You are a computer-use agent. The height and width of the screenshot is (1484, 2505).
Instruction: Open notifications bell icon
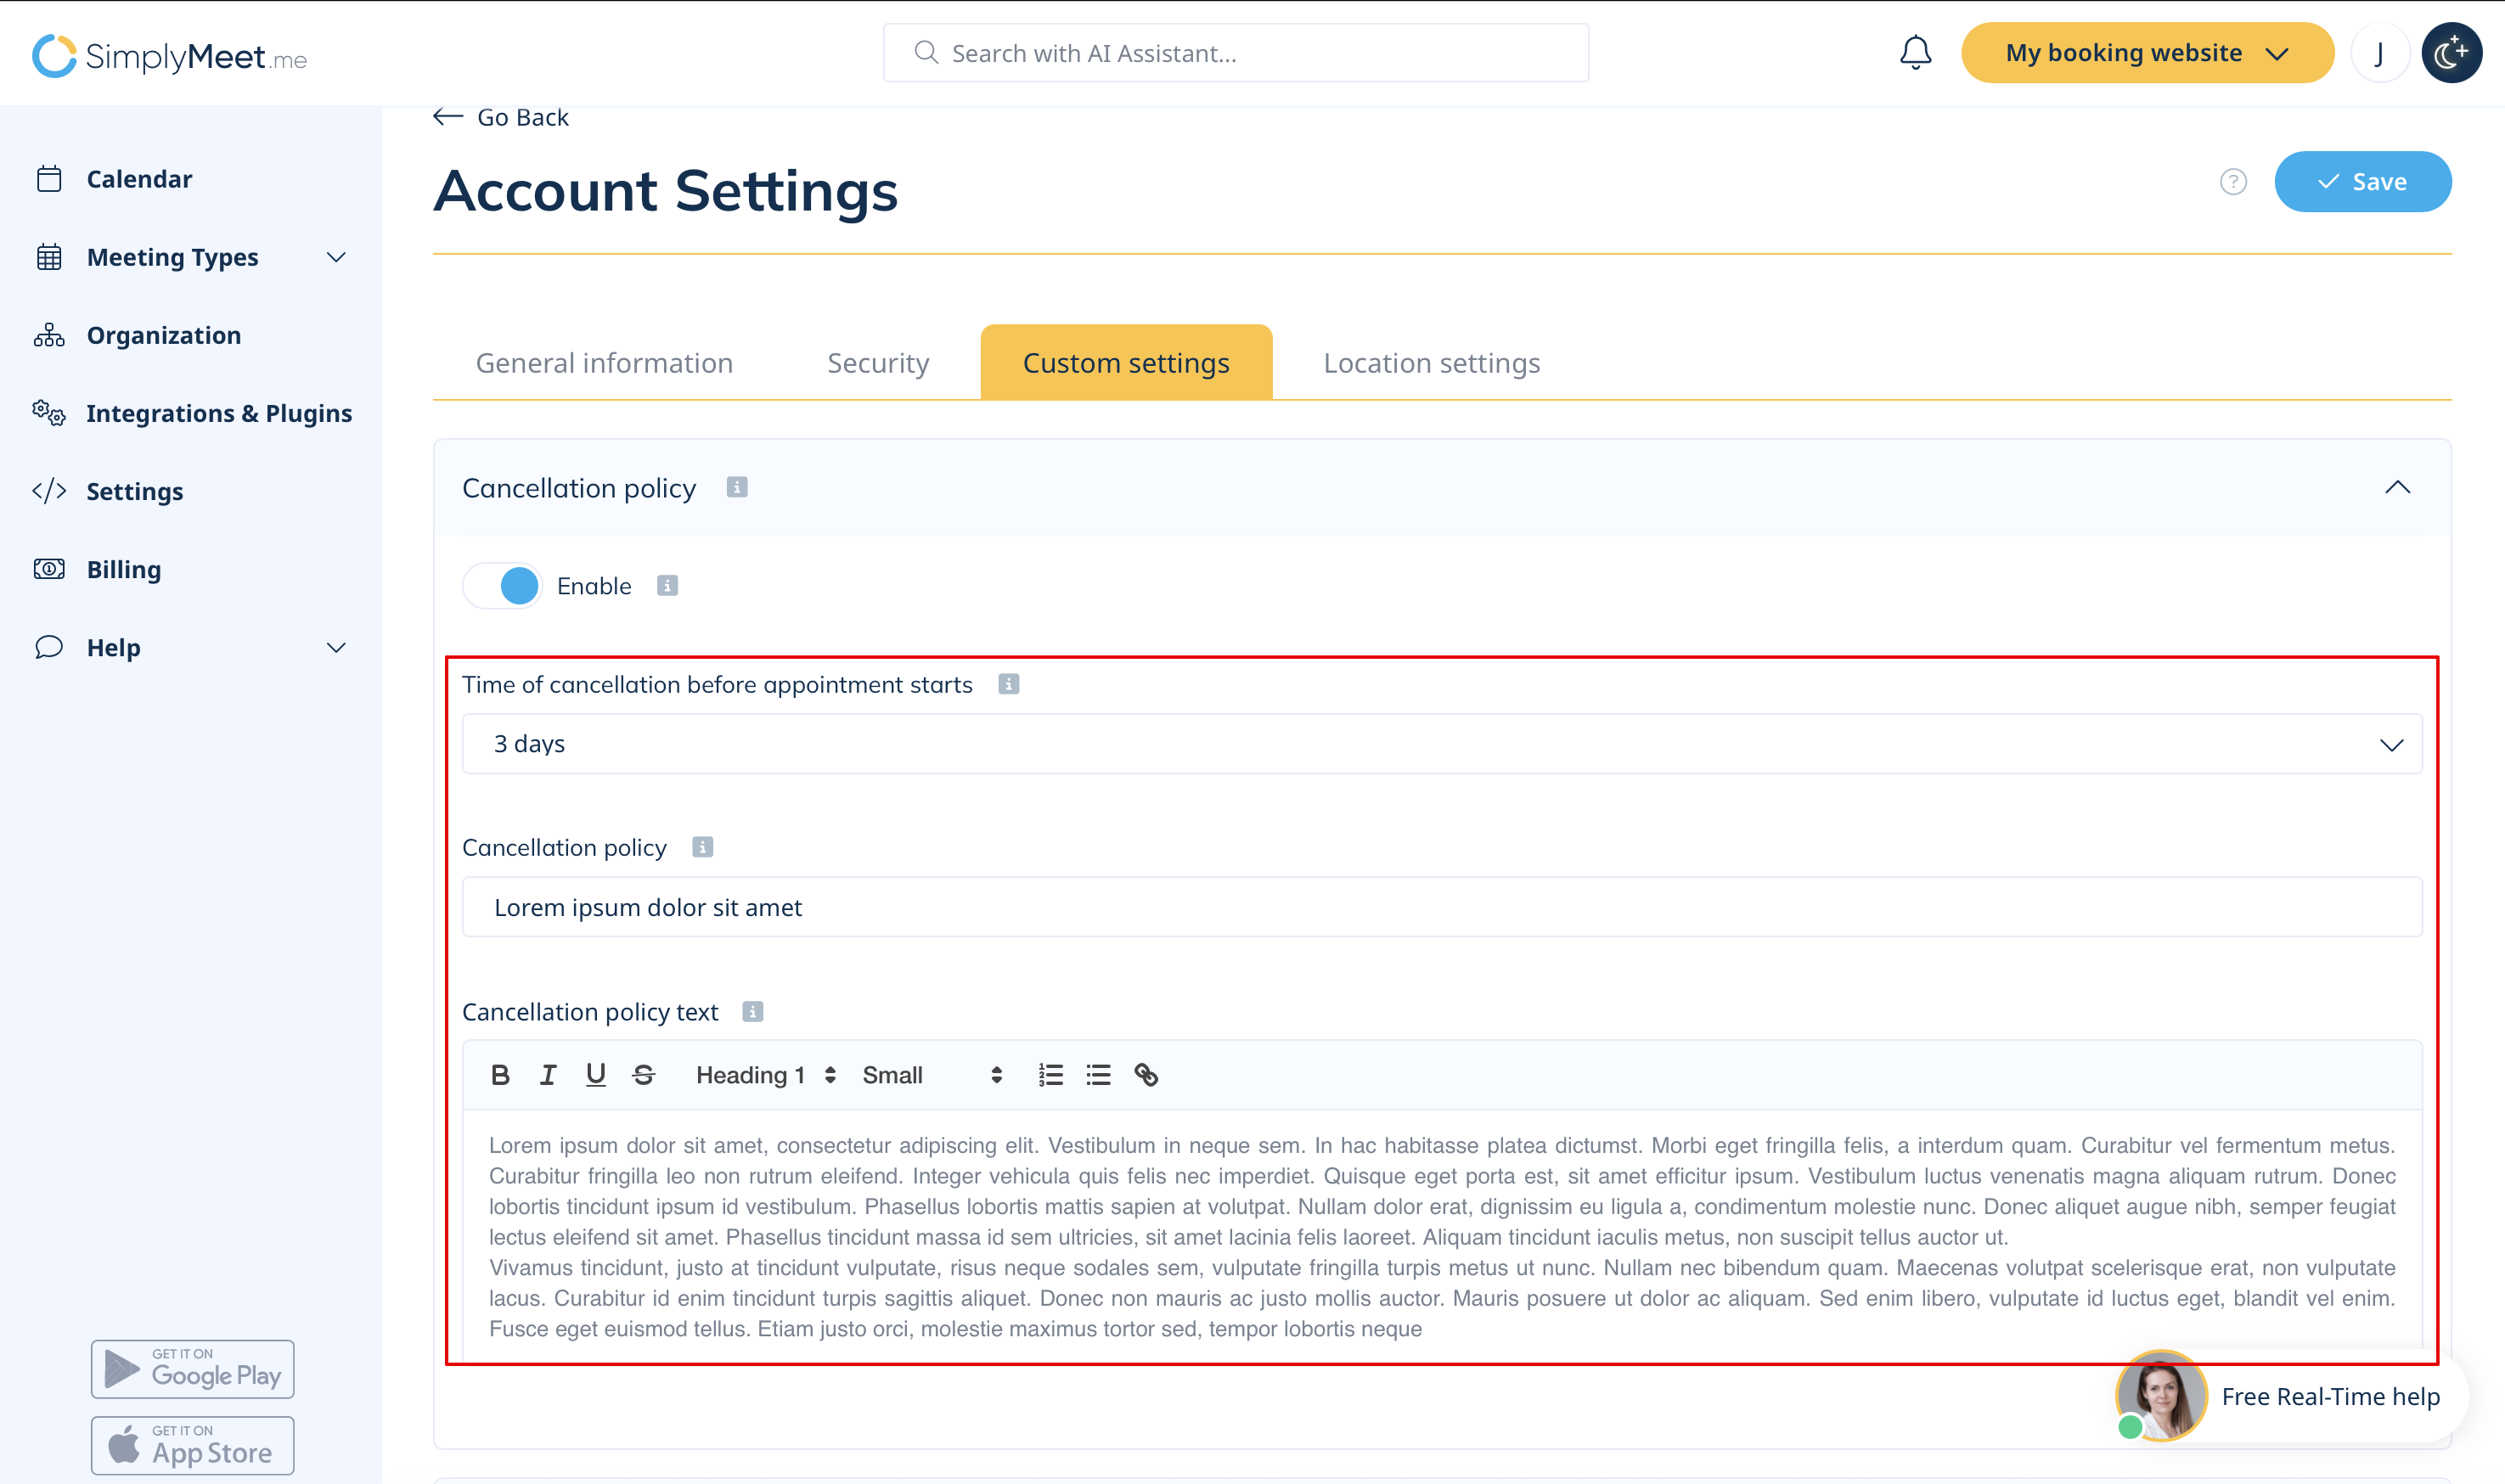tap(1915, 53)
